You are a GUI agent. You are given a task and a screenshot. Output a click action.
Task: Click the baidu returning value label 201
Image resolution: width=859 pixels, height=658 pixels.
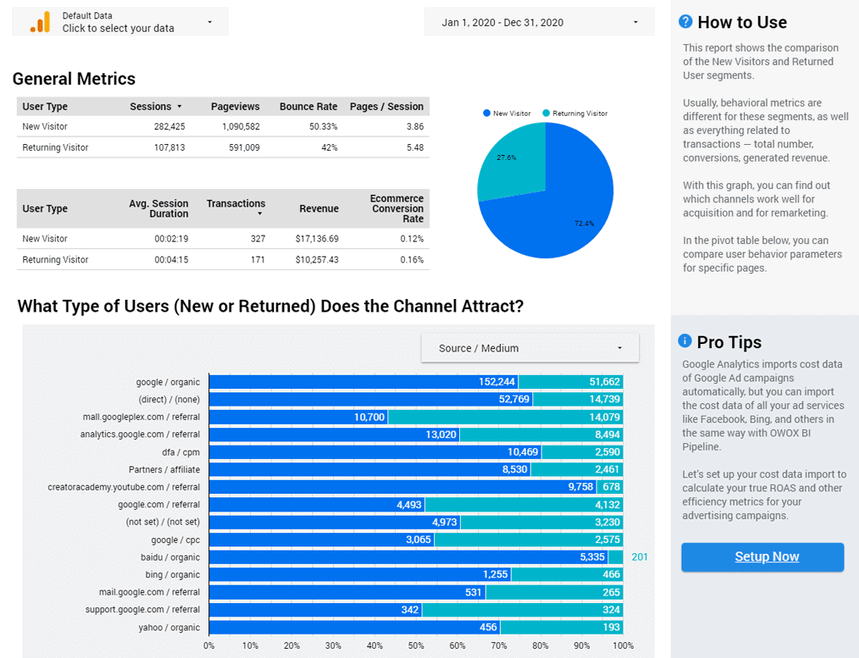(x=639, y=557)
